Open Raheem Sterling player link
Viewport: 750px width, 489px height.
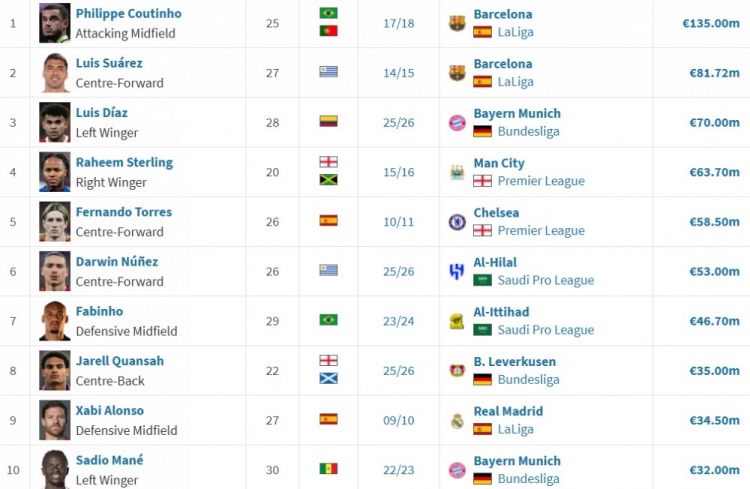coord(124,162)
